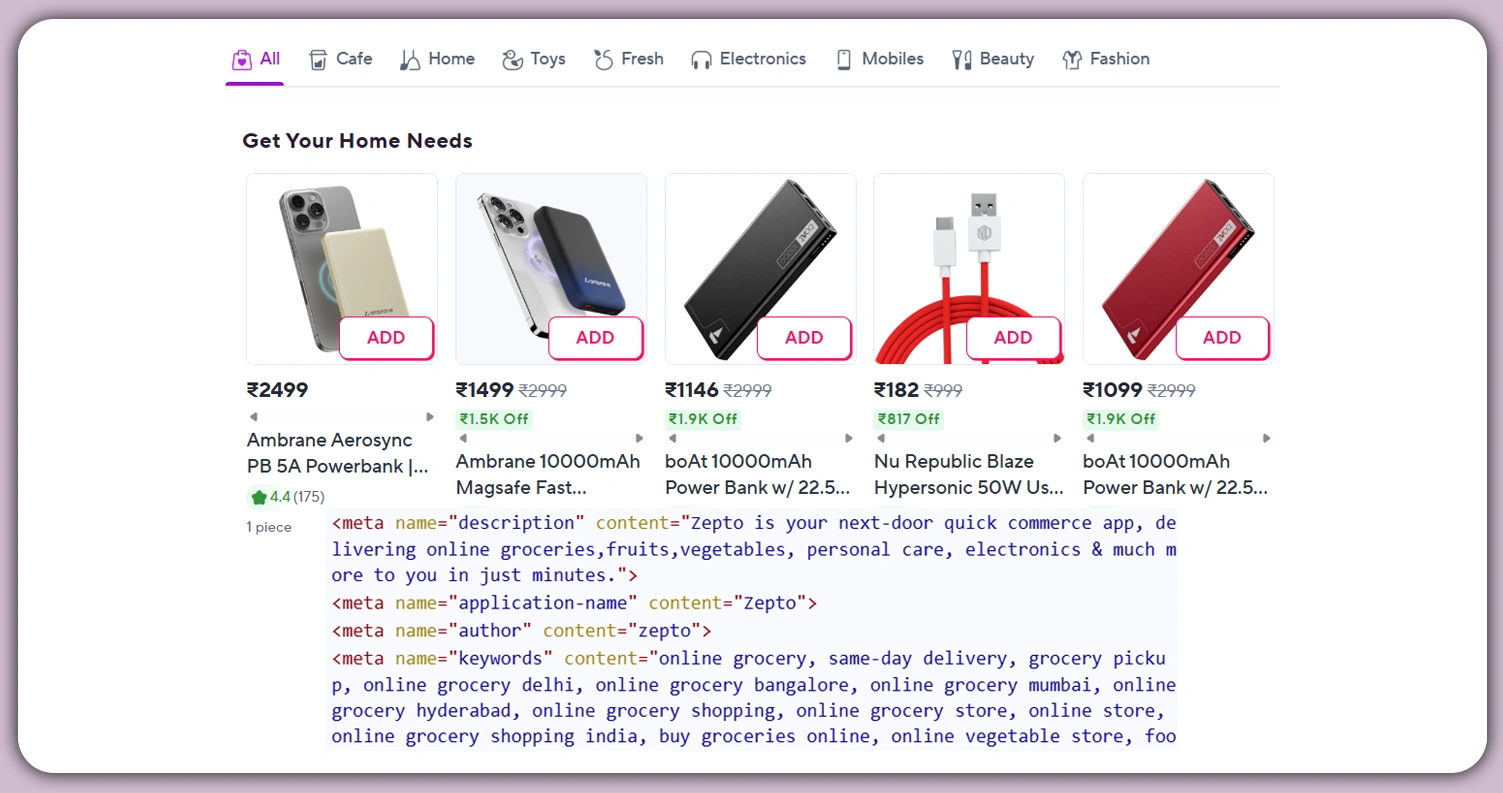
Task: Click the Home category icon
Action: [410, 58]
